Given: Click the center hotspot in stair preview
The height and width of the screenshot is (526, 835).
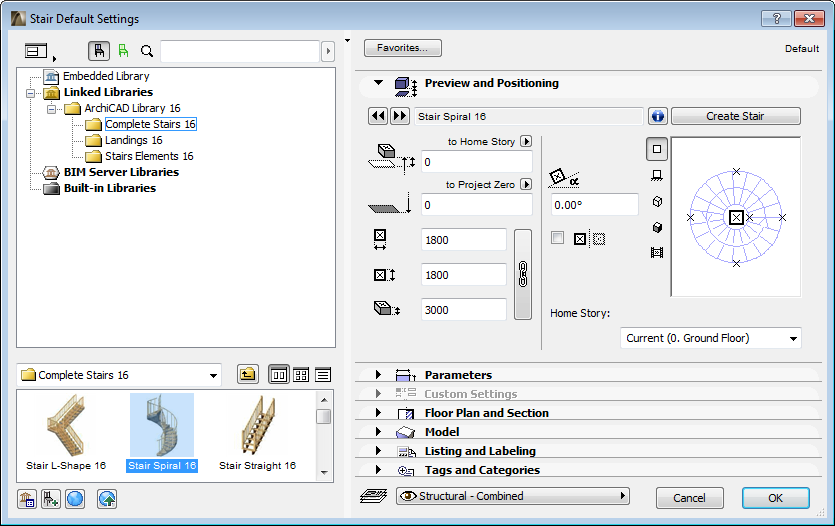Looking at the screenshot, I should pyautogui.click(x=736, y=217).
